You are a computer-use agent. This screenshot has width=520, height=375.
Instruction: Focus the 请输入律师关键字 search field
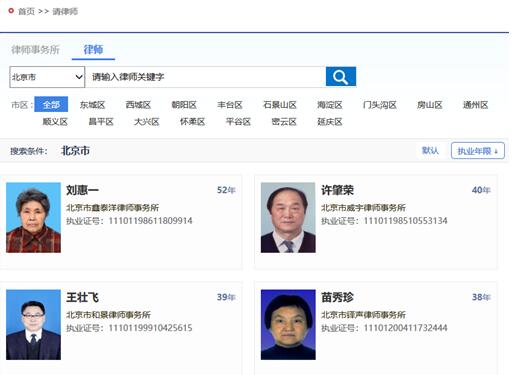(x=205, y=77)
